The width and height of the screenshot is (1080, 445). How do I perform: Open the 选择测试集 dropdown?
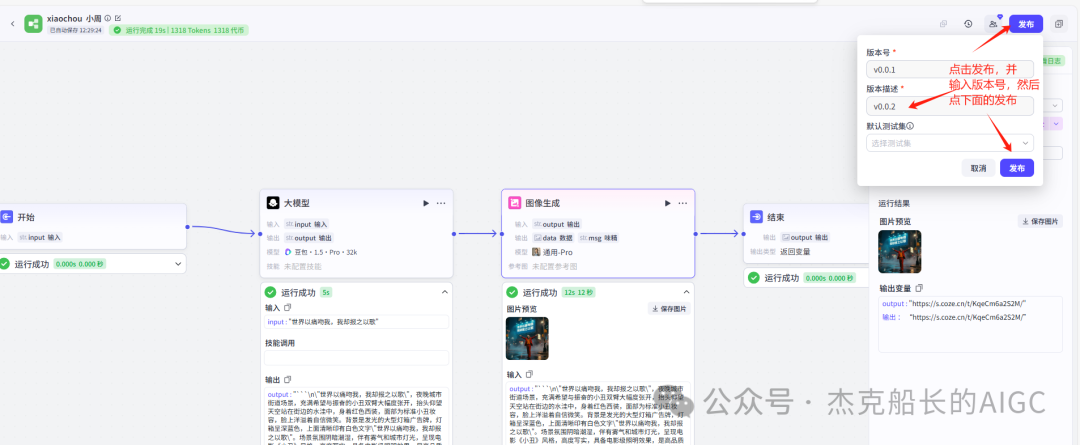coord(950,143)
